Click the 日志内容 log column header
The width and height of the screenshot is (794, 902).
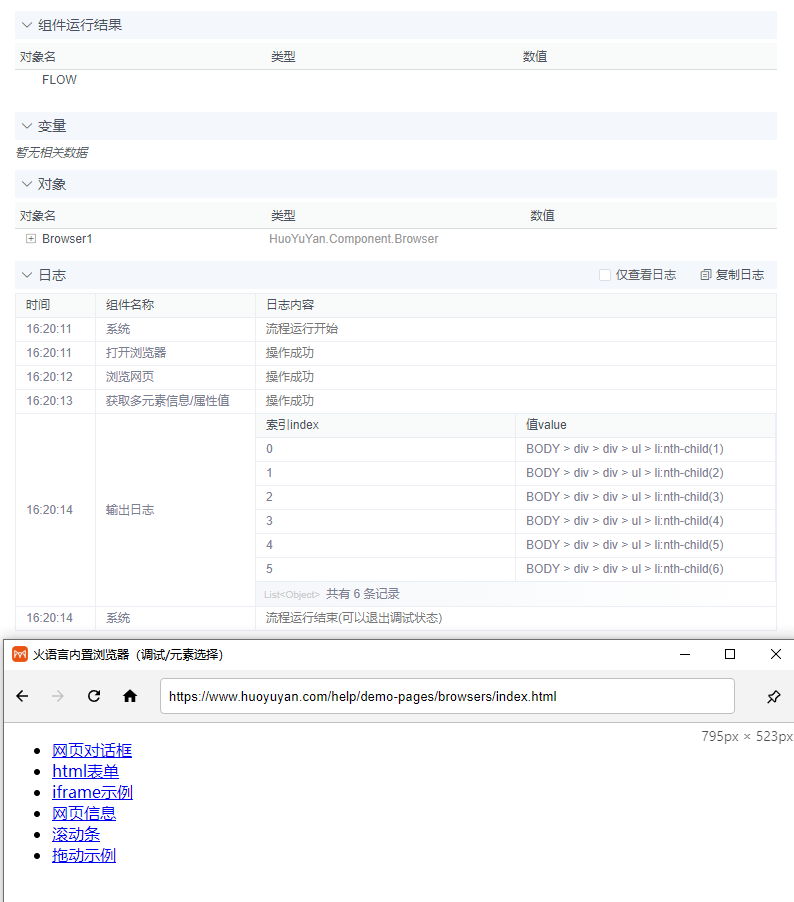tap(516, 305)
